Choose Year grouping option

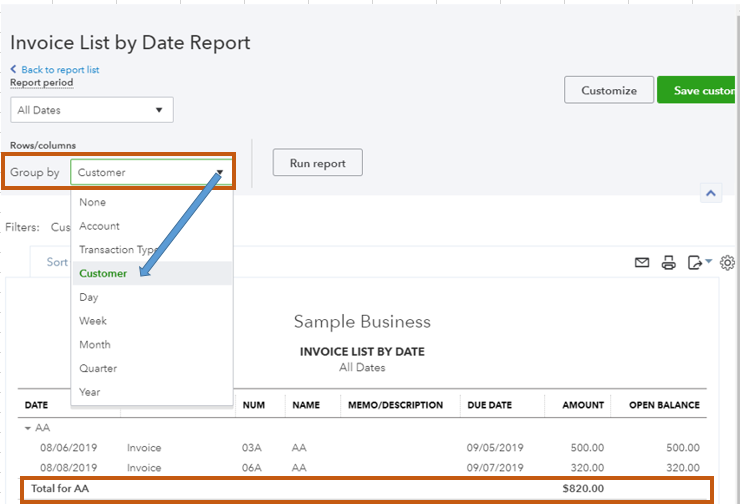90,392
